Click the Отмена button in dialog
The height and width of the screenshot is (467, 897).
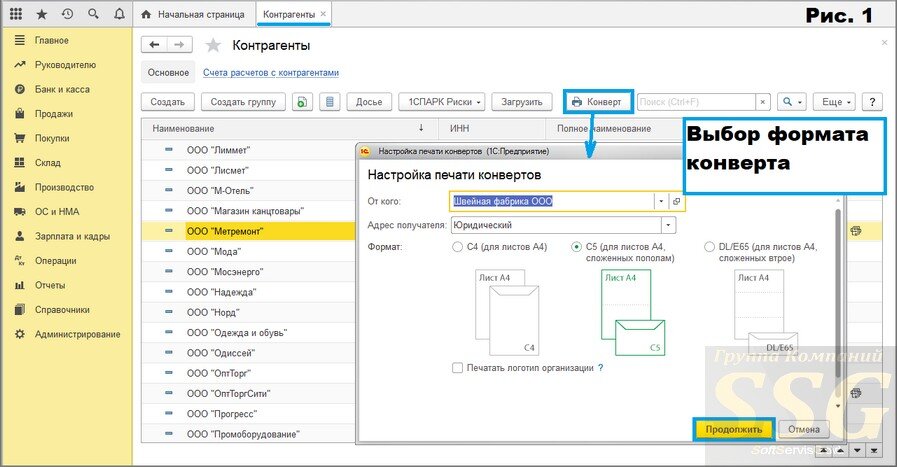coord(804,429)
